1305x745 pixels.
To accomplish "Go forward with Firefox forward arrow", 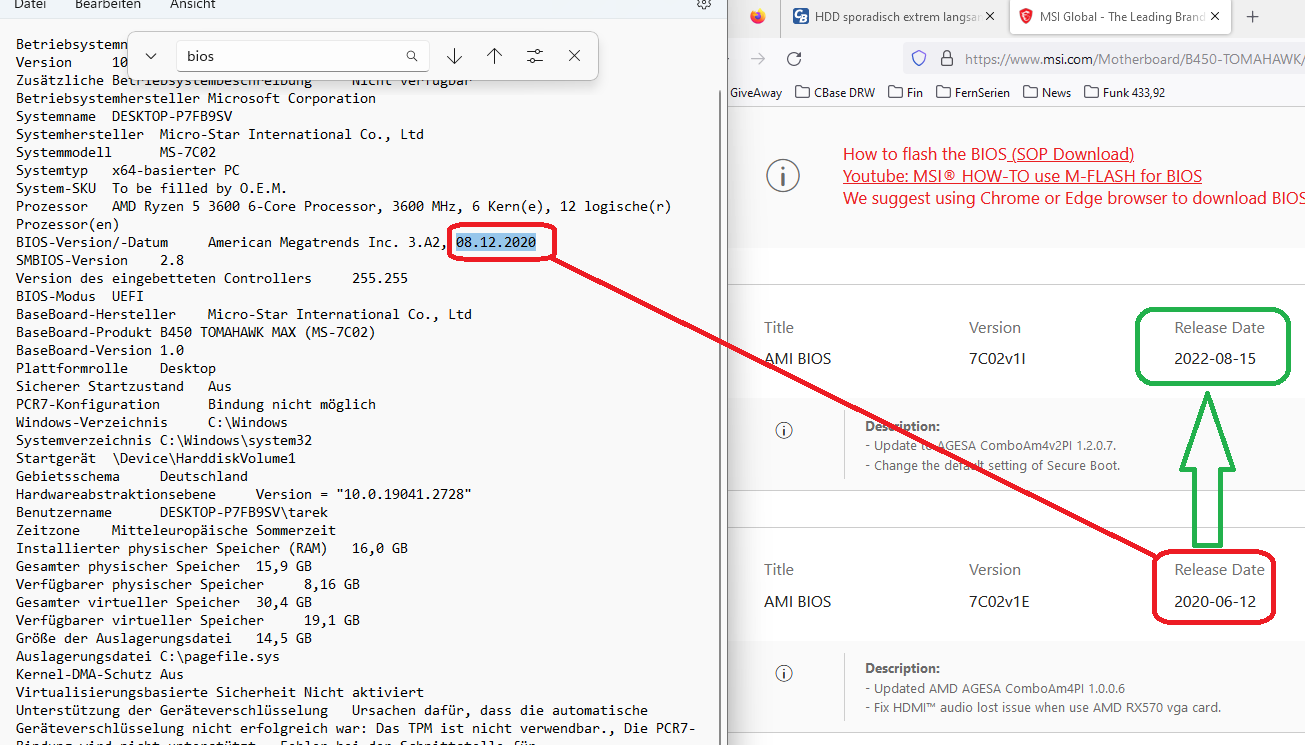I will [758, 59].
